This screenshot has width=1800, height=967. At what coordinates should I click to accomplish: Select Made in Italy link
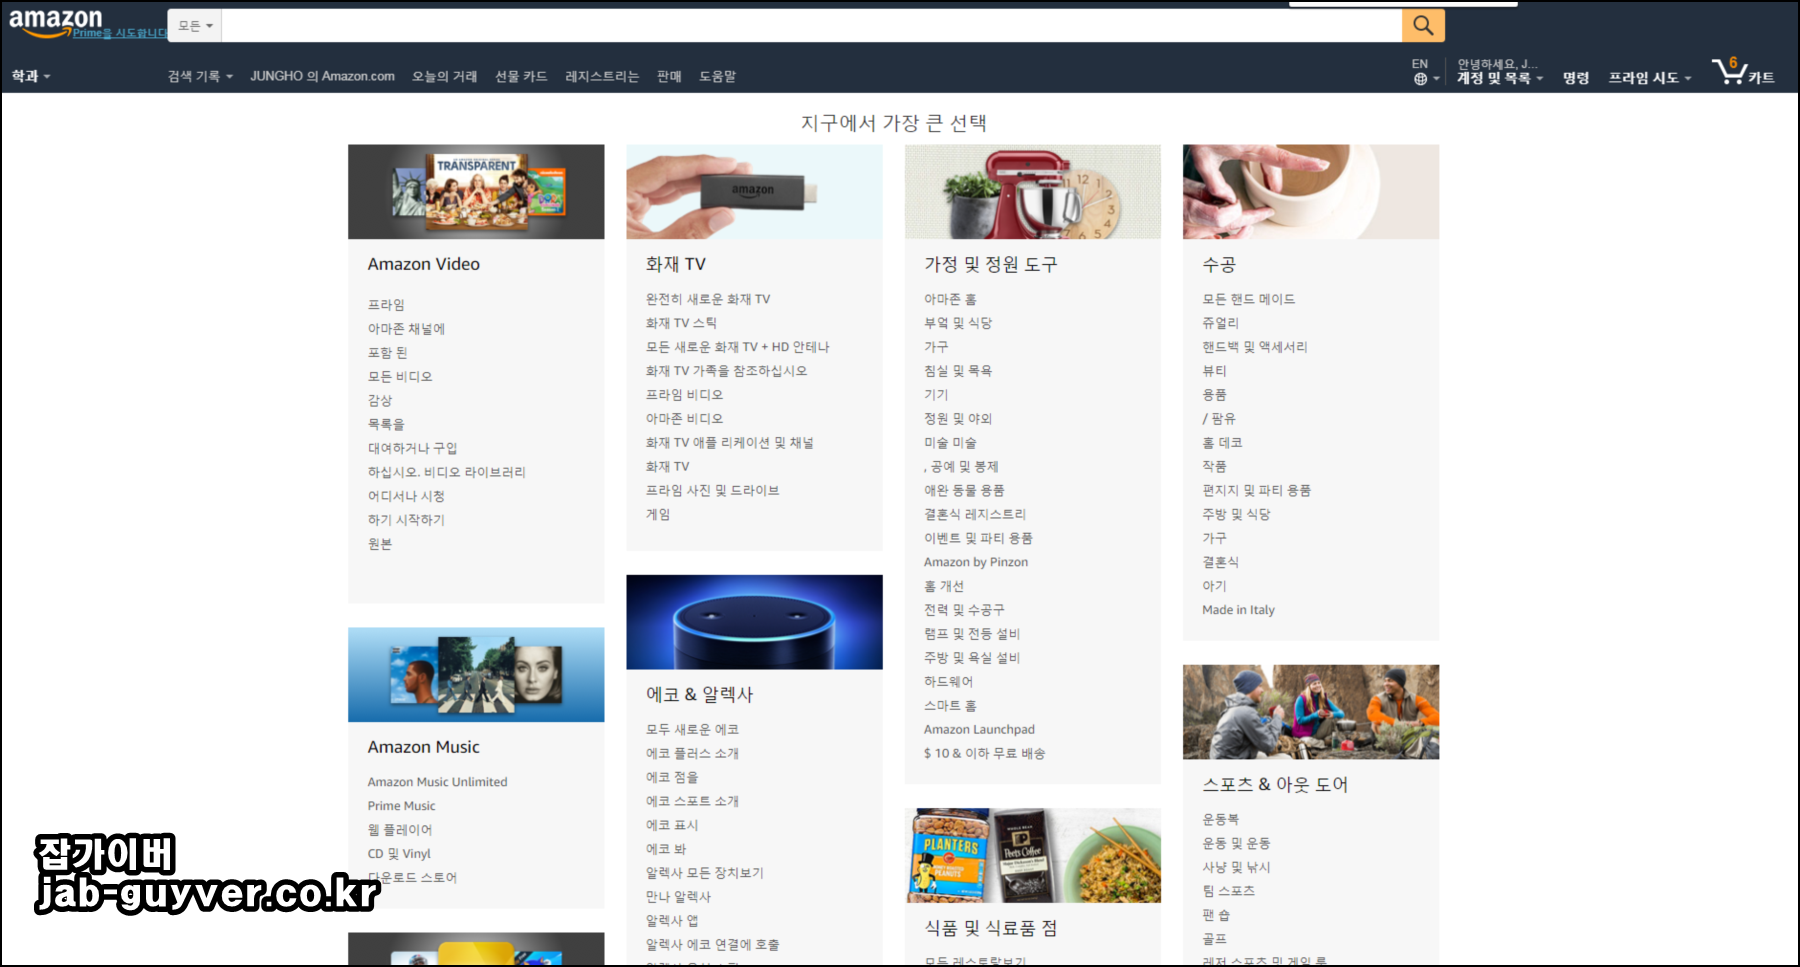pyautogui.click(x=1238, y=610)
